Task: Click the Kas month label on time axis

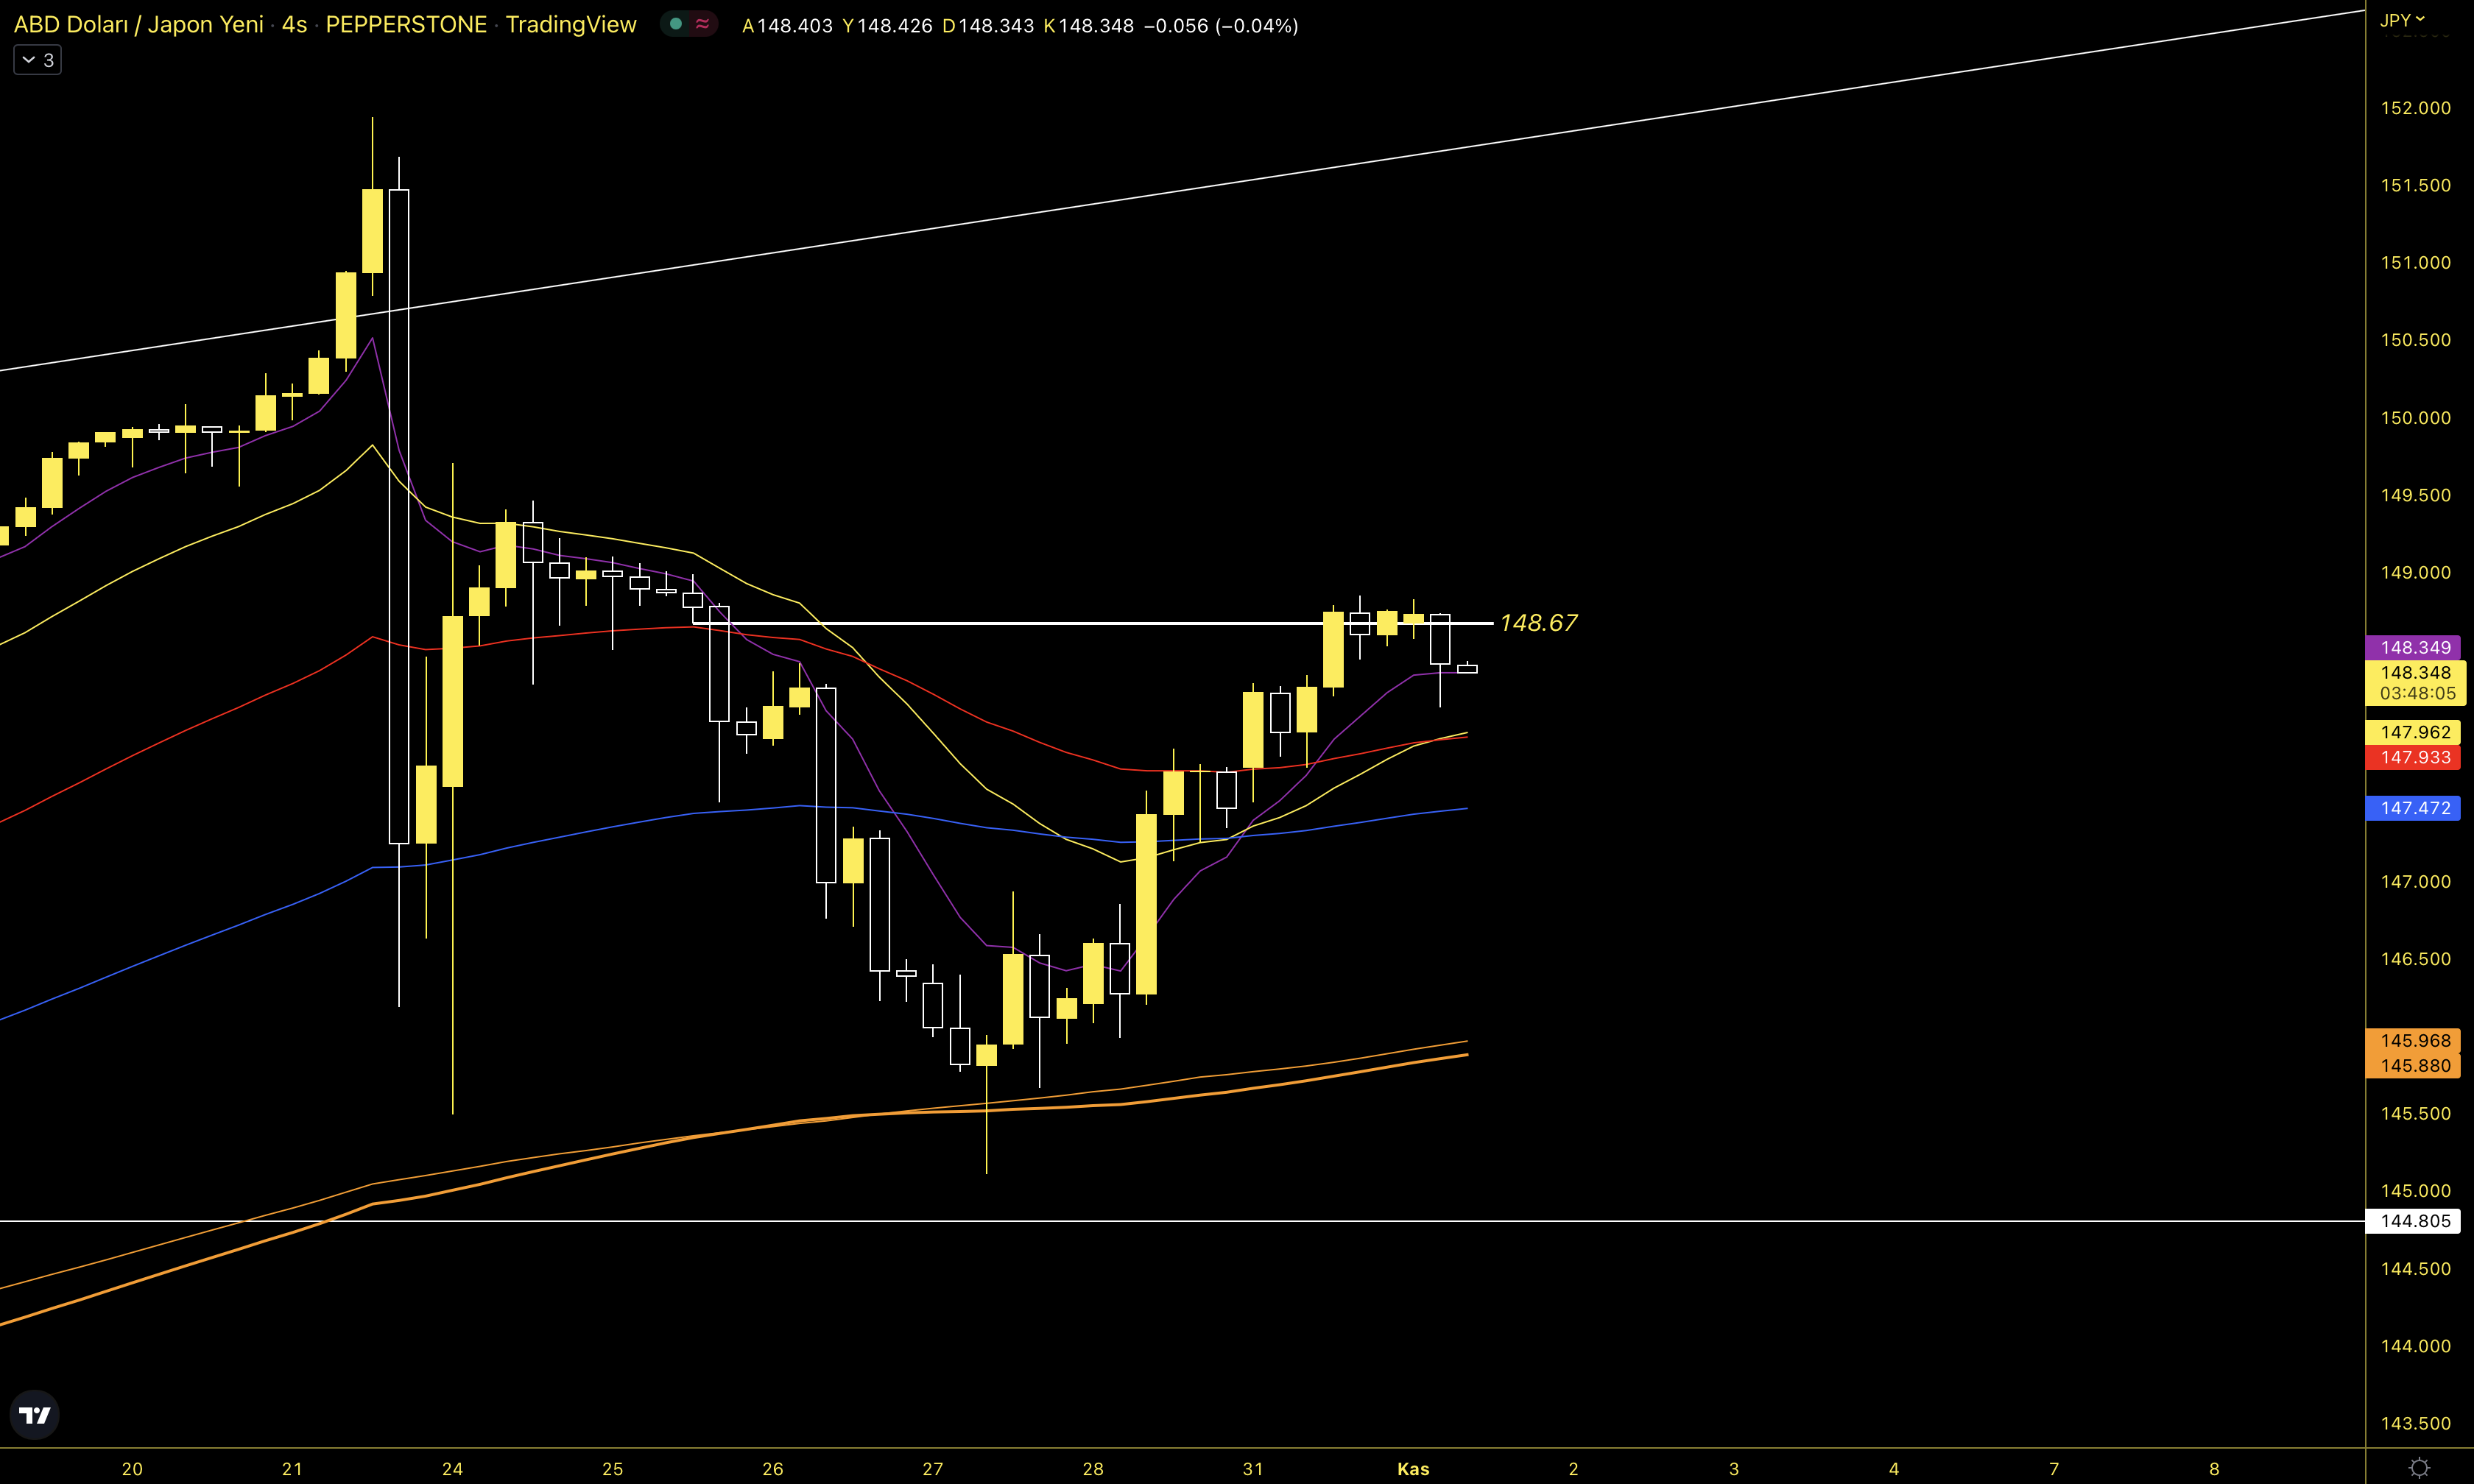Action: [1413, 1469]
